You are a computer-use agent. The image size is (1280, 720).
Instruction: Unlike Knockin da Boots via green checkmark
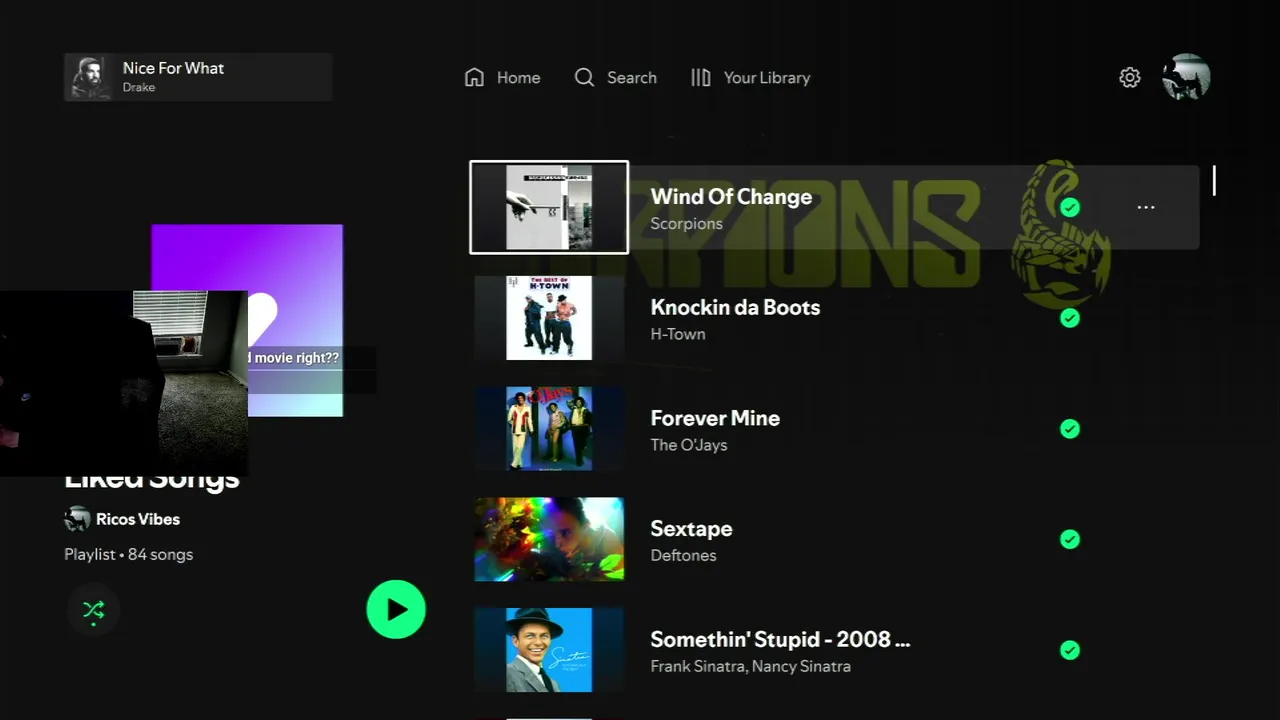1070,318
